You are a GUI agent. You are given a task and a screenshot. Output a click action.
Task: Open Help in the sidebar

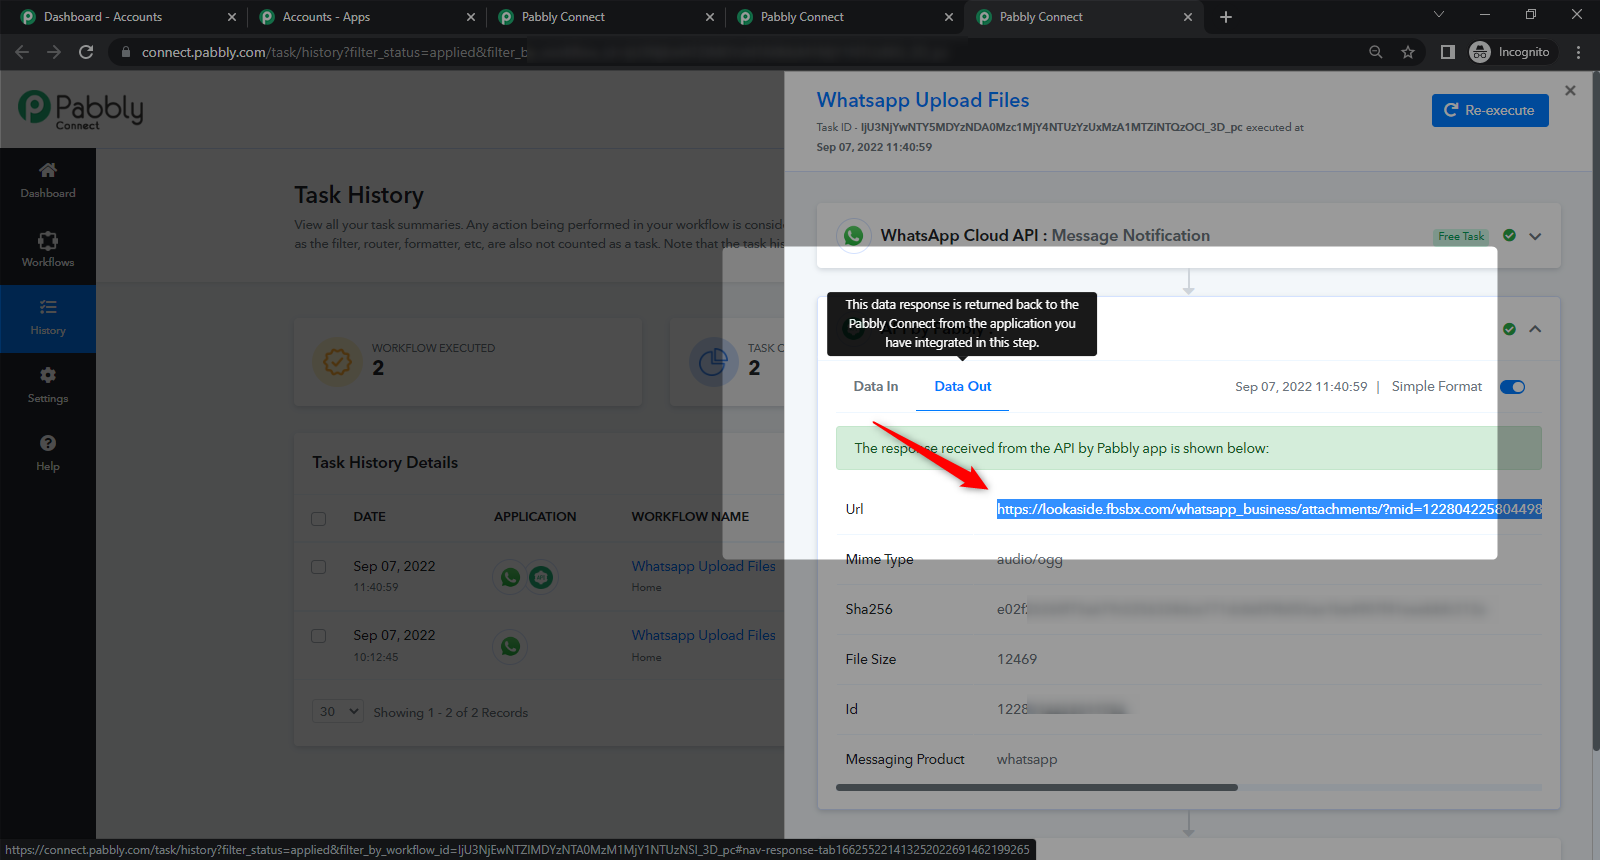pos(48,454)
